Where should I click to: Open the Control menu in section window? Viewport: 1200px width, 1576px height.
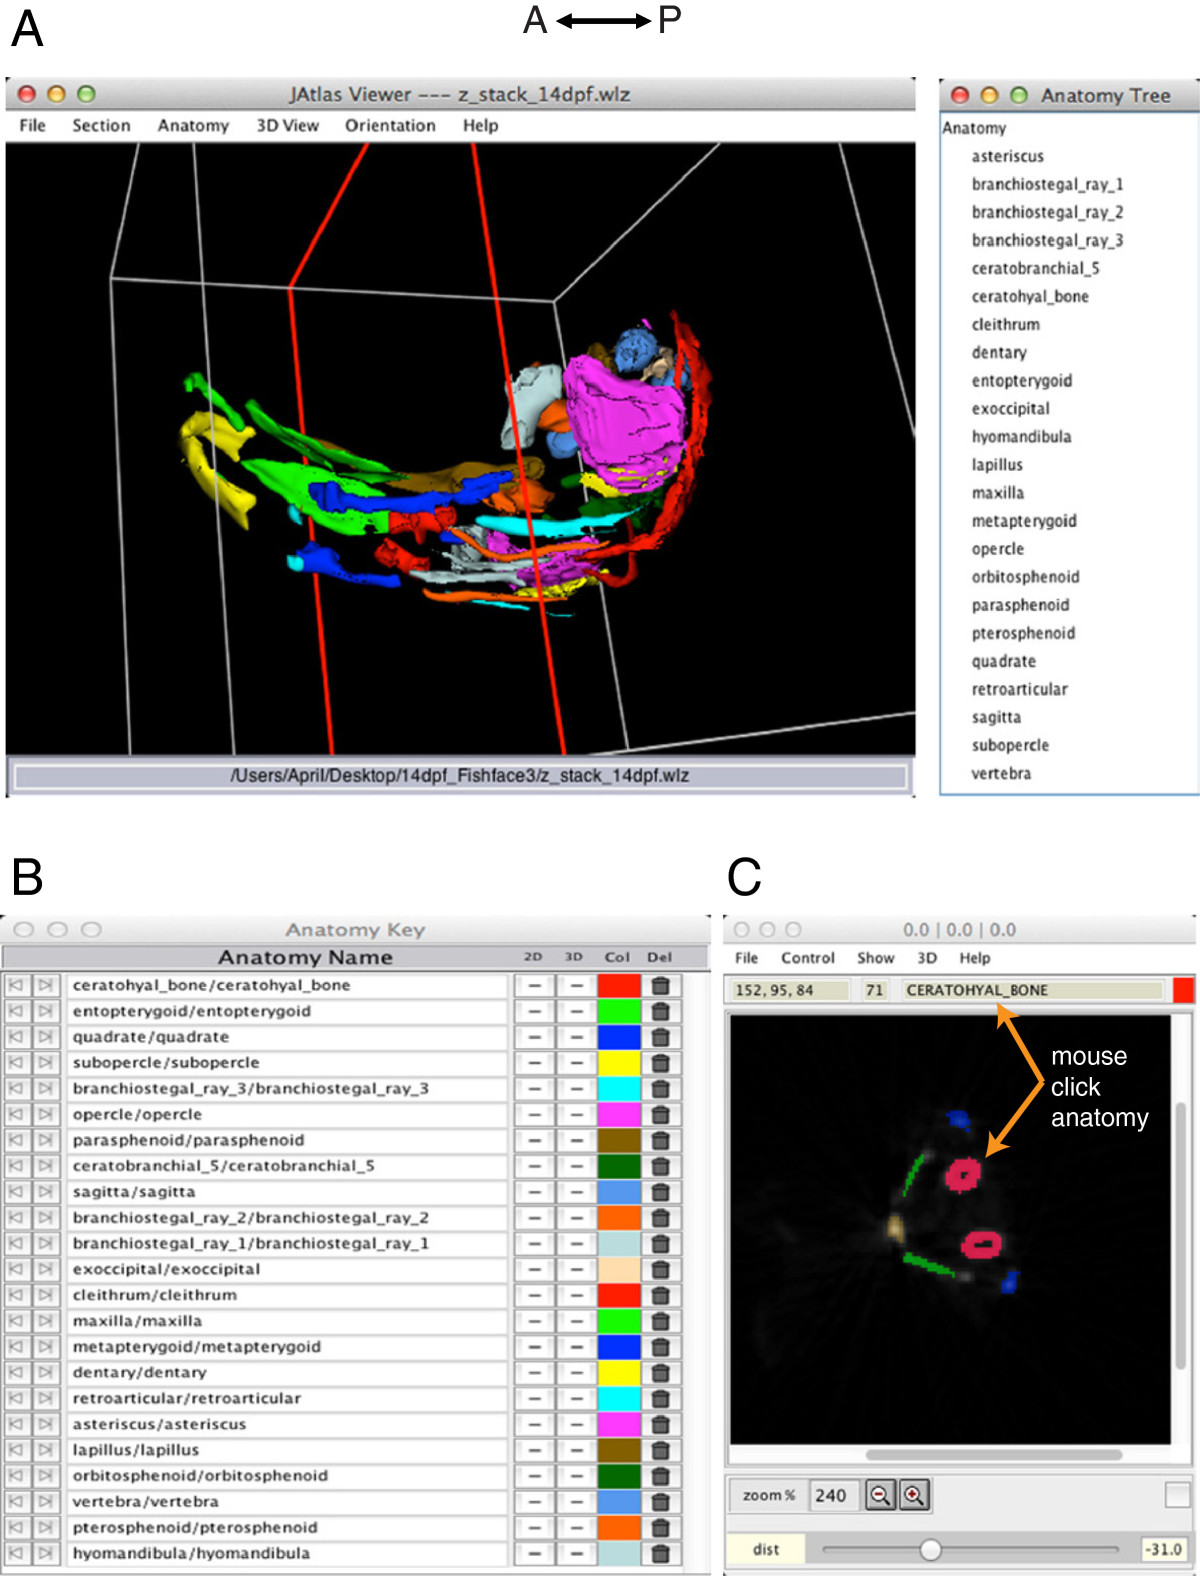coord(807,958)
